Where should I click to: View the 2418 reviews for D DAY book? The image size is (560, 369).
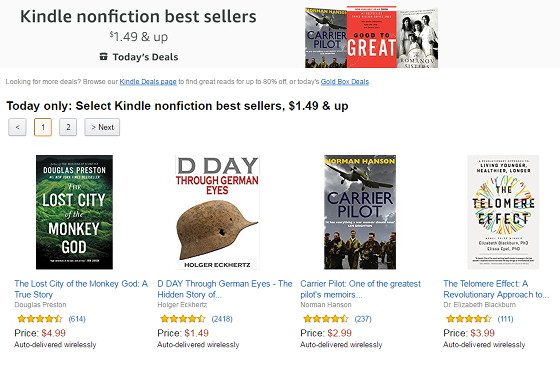[222, 319]
